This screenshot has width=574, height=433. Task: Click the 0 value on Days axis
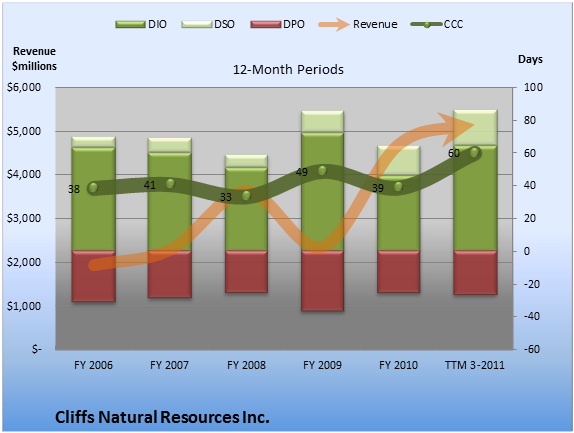(527, 251)
